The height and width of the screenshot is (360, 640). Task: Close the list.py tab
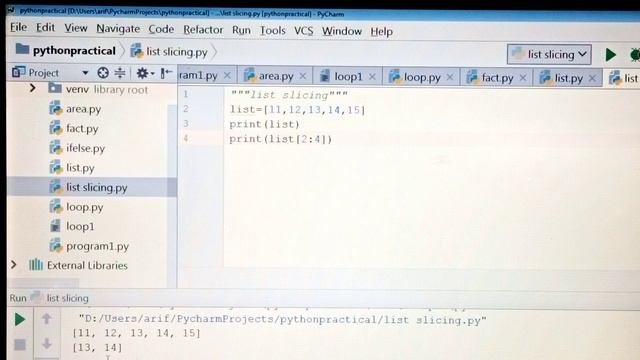[592, 78]
